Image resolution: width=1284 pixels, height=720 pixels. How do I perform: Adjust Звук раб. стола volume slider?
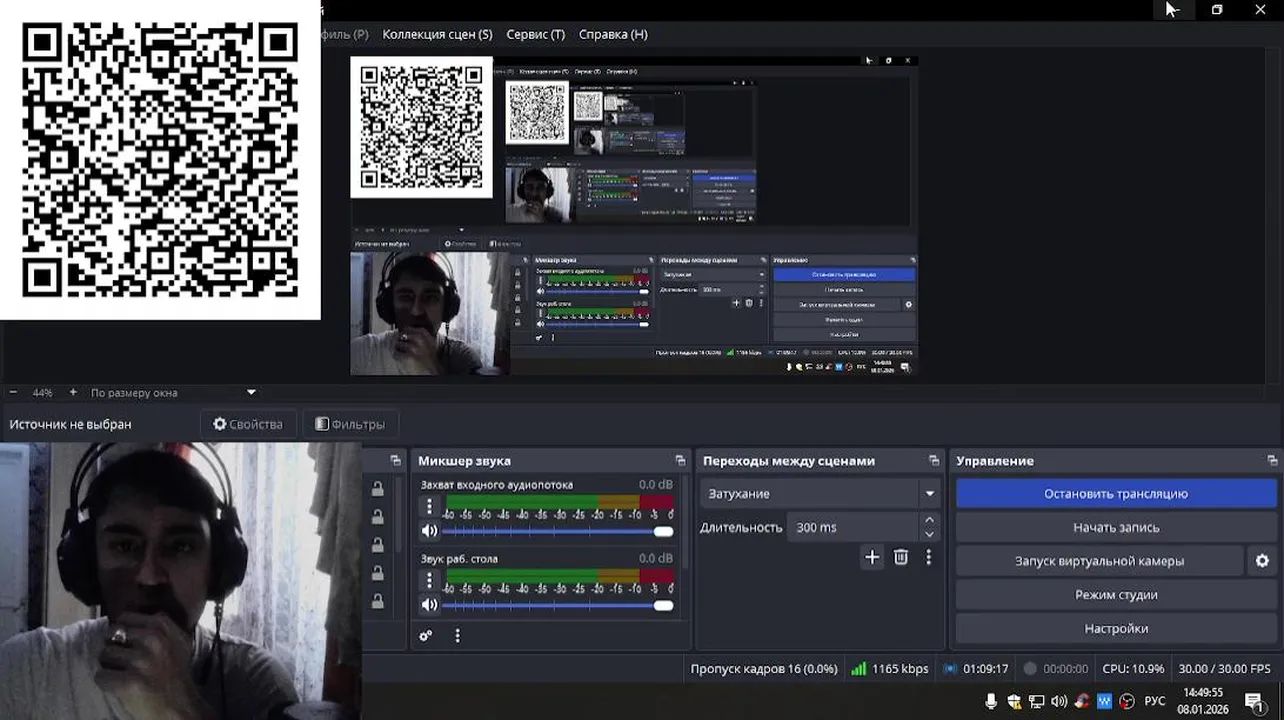click(558, 605)
